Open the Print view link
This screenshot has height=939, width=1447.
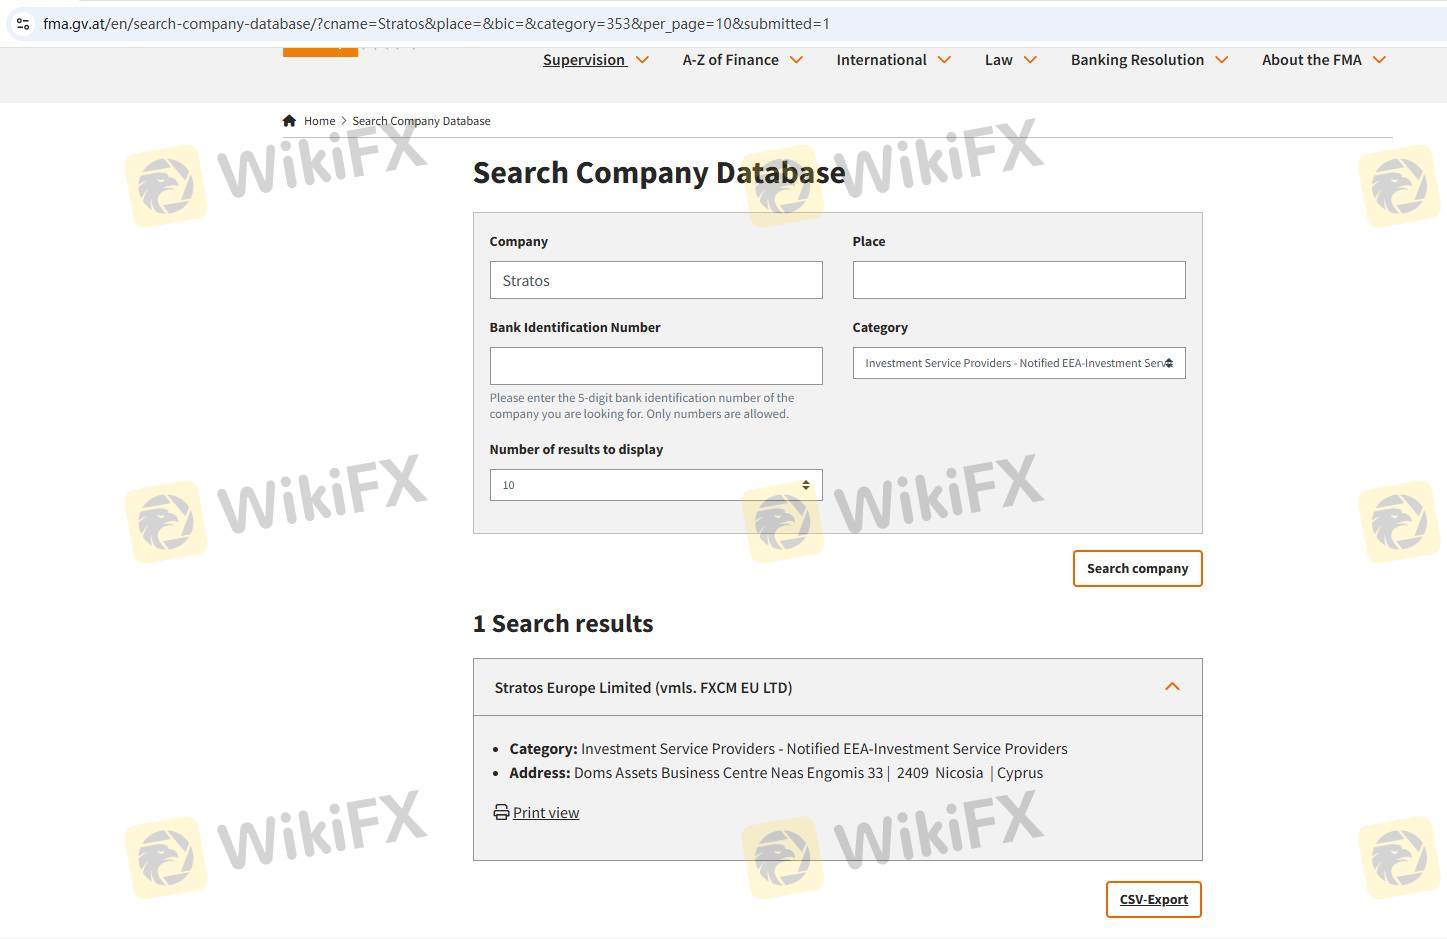point(546,813)
